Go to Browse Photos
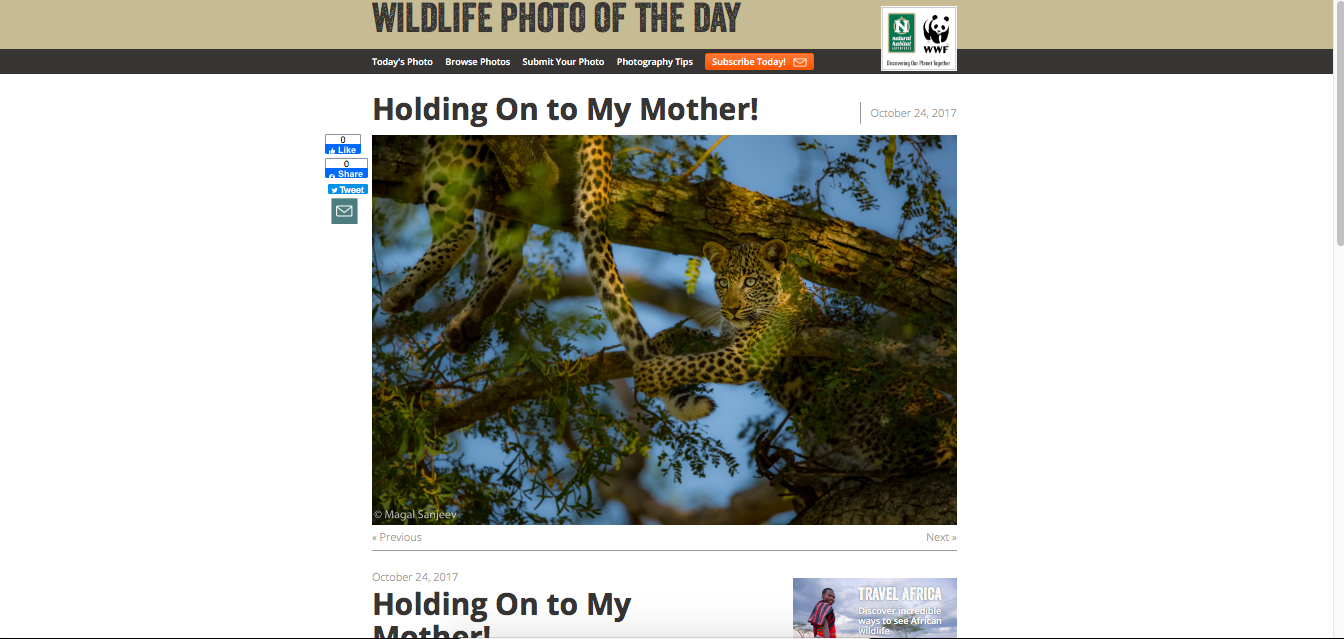Screen dimensions: 1344x639 point(477,62)
